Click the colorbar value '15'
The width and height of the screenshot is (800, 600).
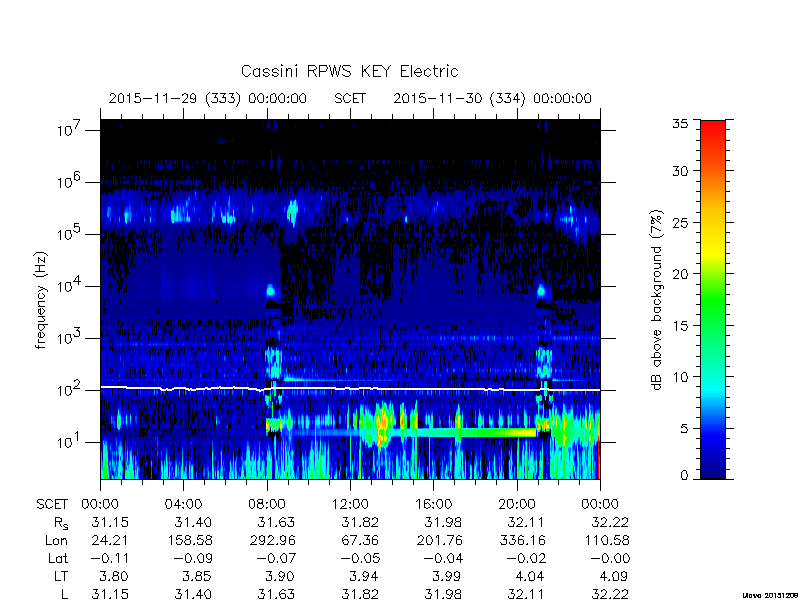point(681,326)
